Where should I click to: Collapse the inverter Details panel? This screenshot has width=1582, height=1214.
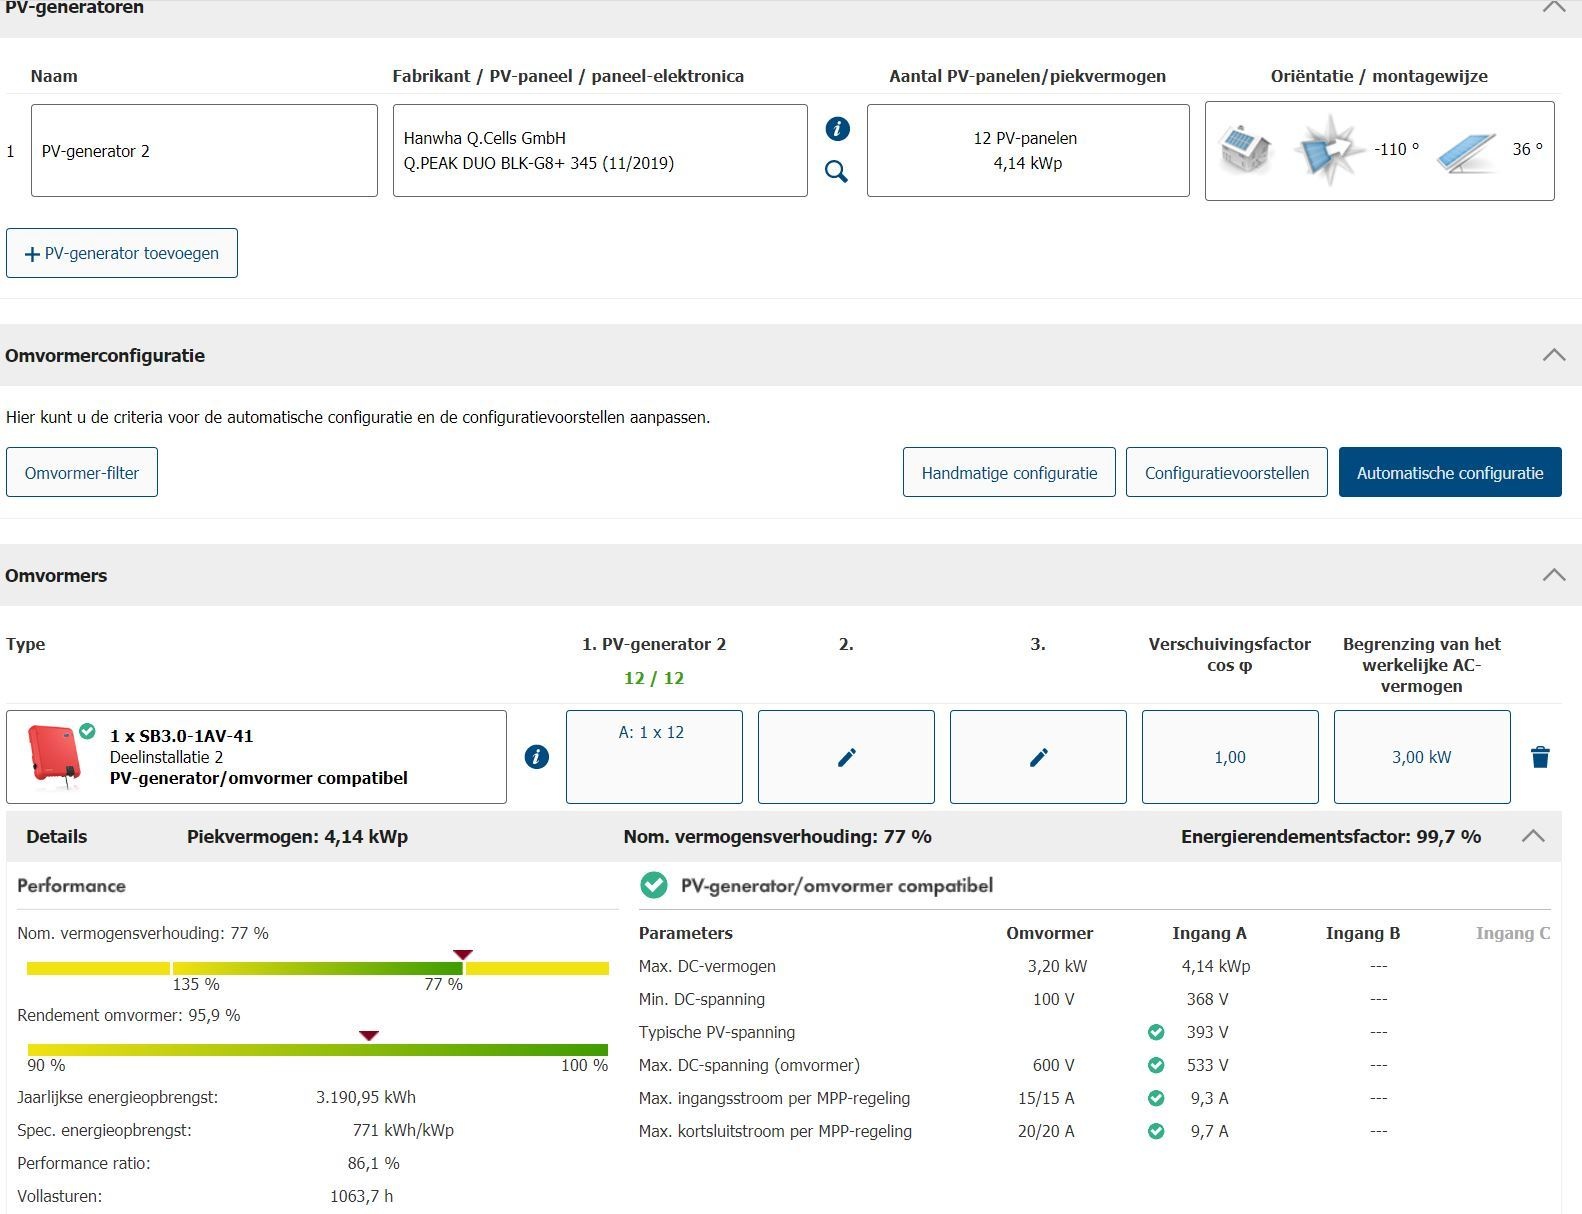coord(1532,837)
